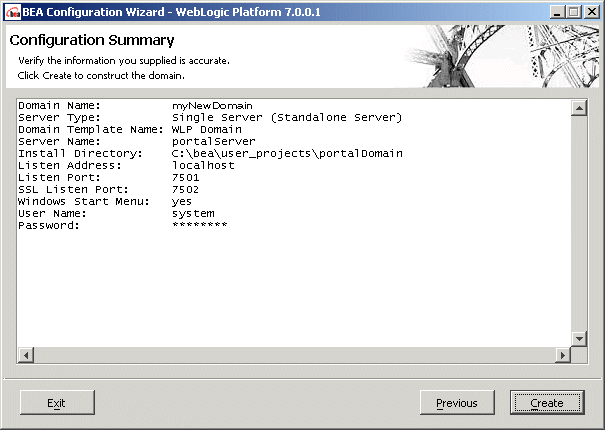Click the summary scrollbar up arrow
The height and width of the screenshot is (430, 605).
pyautogui.click(x=579, y=108)
